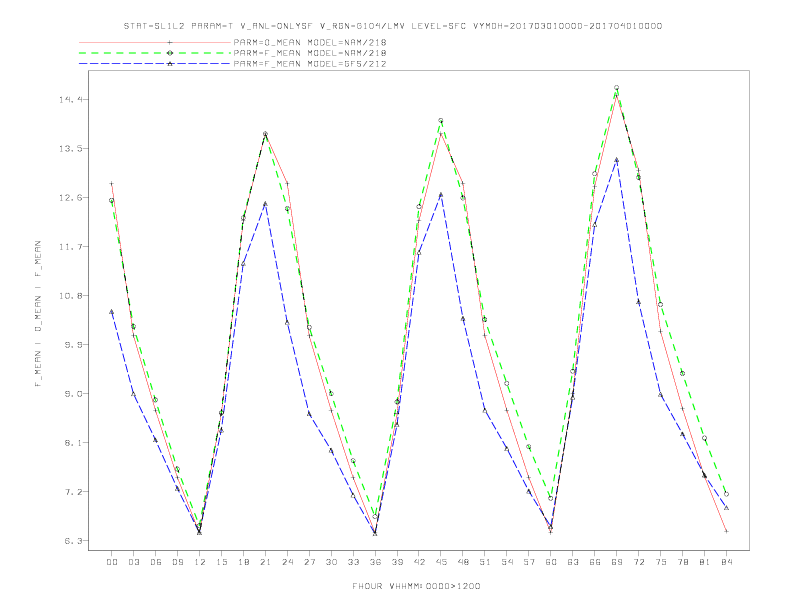Click x-axis tick label 21
This screenshot has height=612, width=792.
point(265,562)
